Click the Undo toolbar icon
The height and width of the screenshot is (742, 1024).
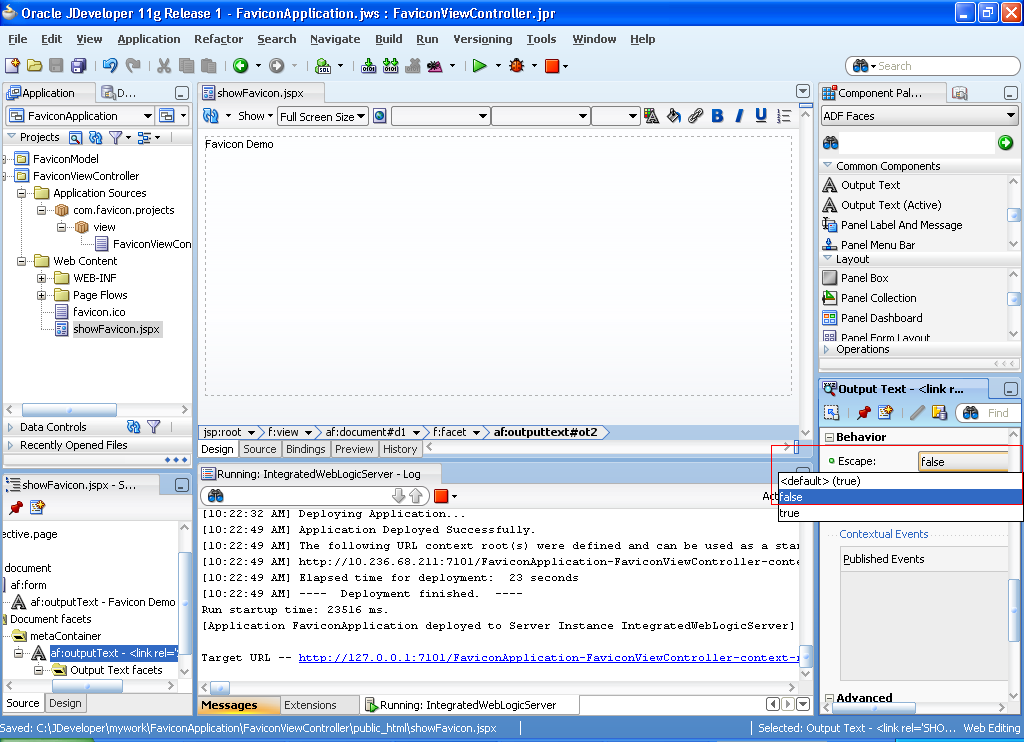(x=110, y=65)
